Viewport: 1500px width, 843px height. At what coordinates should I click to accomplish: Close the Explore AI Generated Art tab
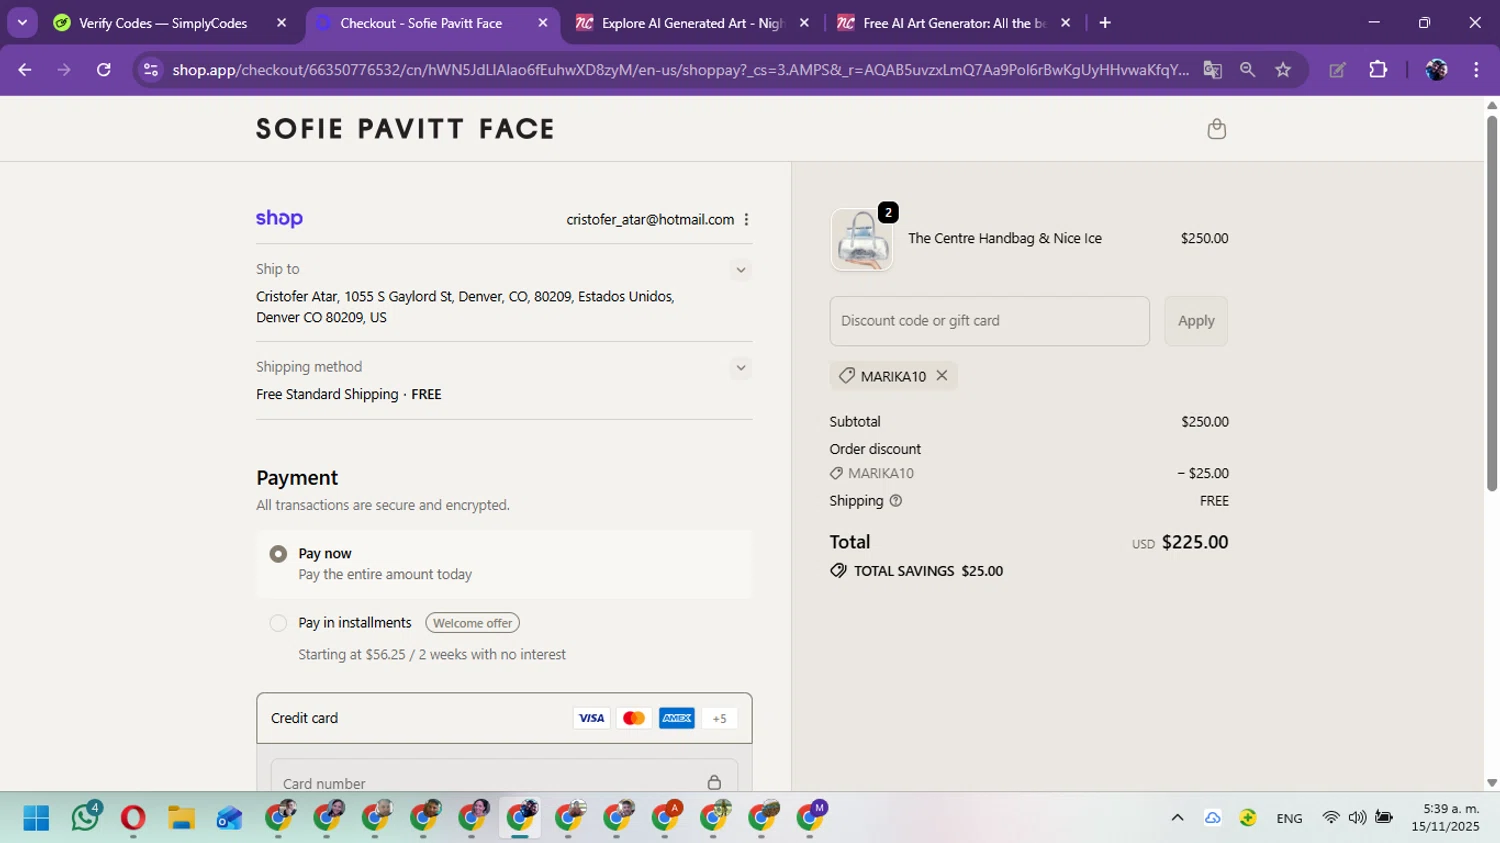(x=804, y=22)
